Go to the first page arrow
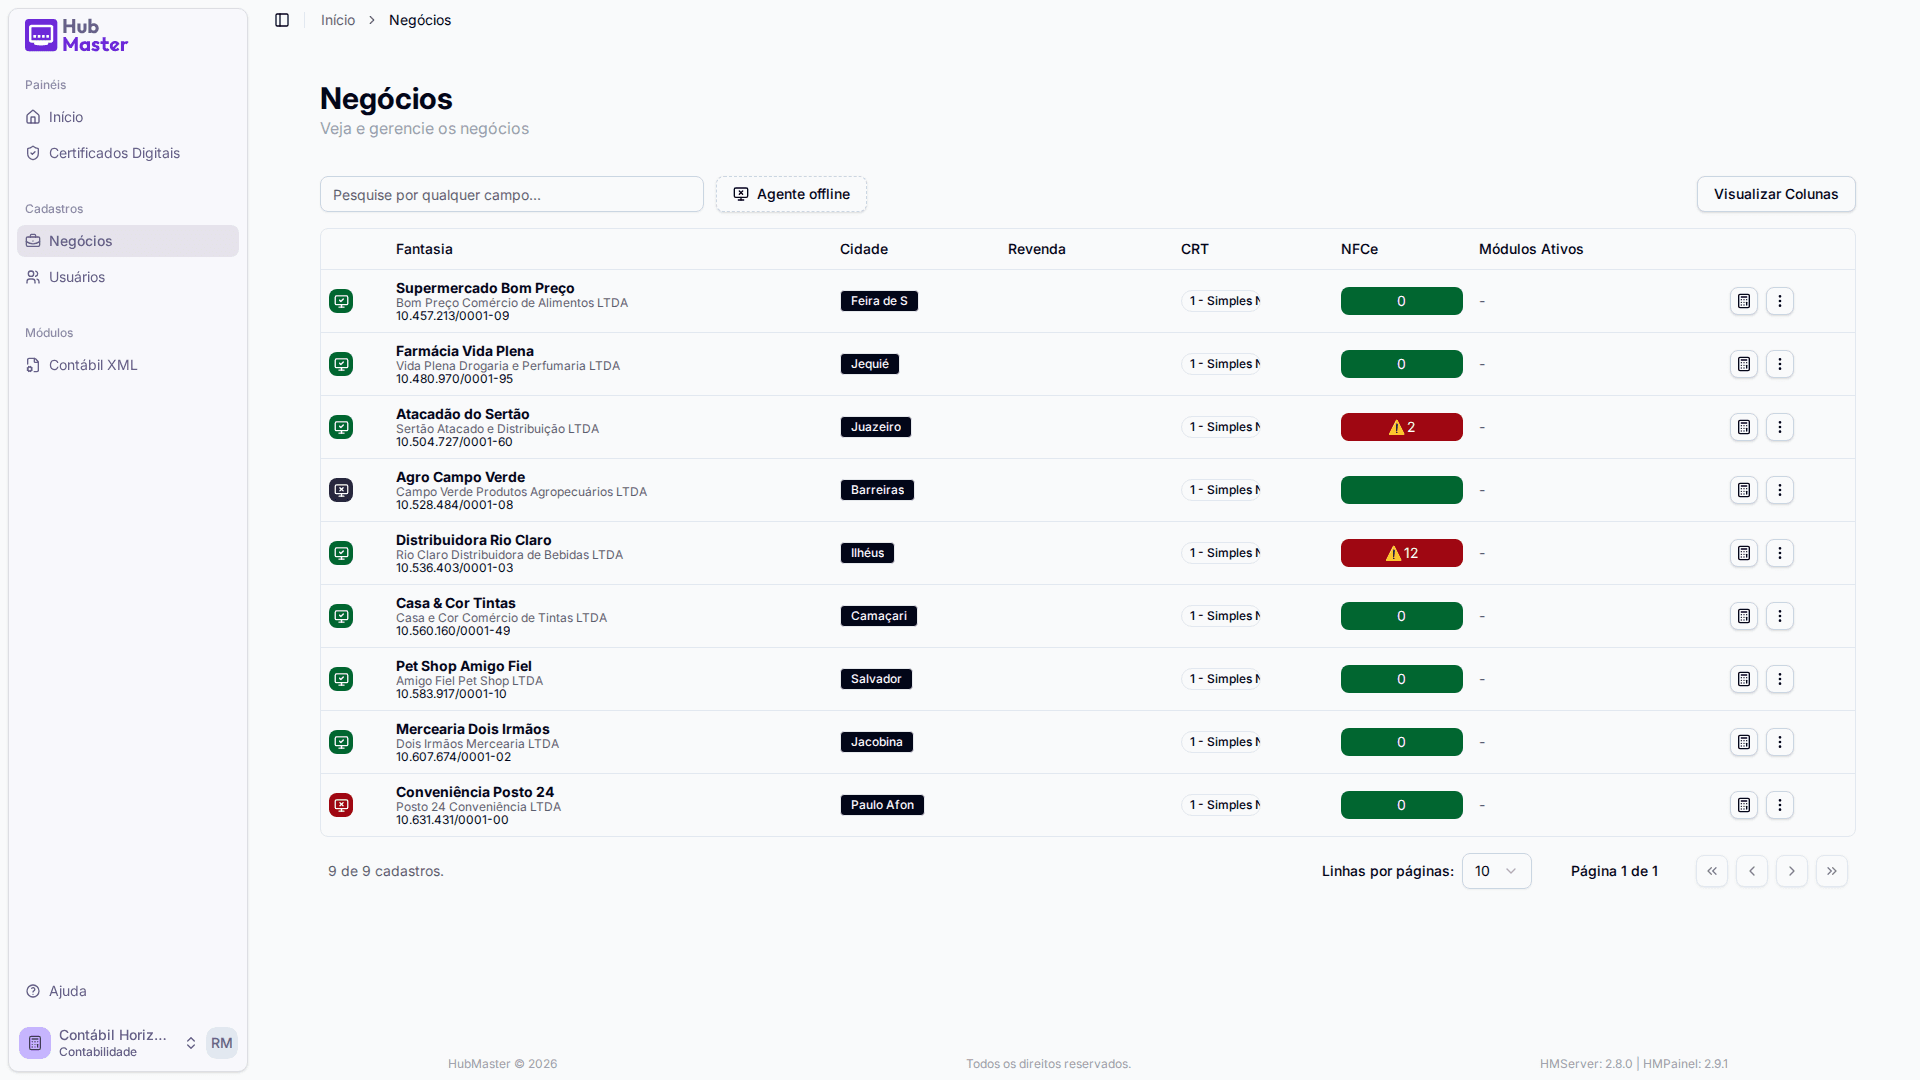 click(x=1712, y=871)
